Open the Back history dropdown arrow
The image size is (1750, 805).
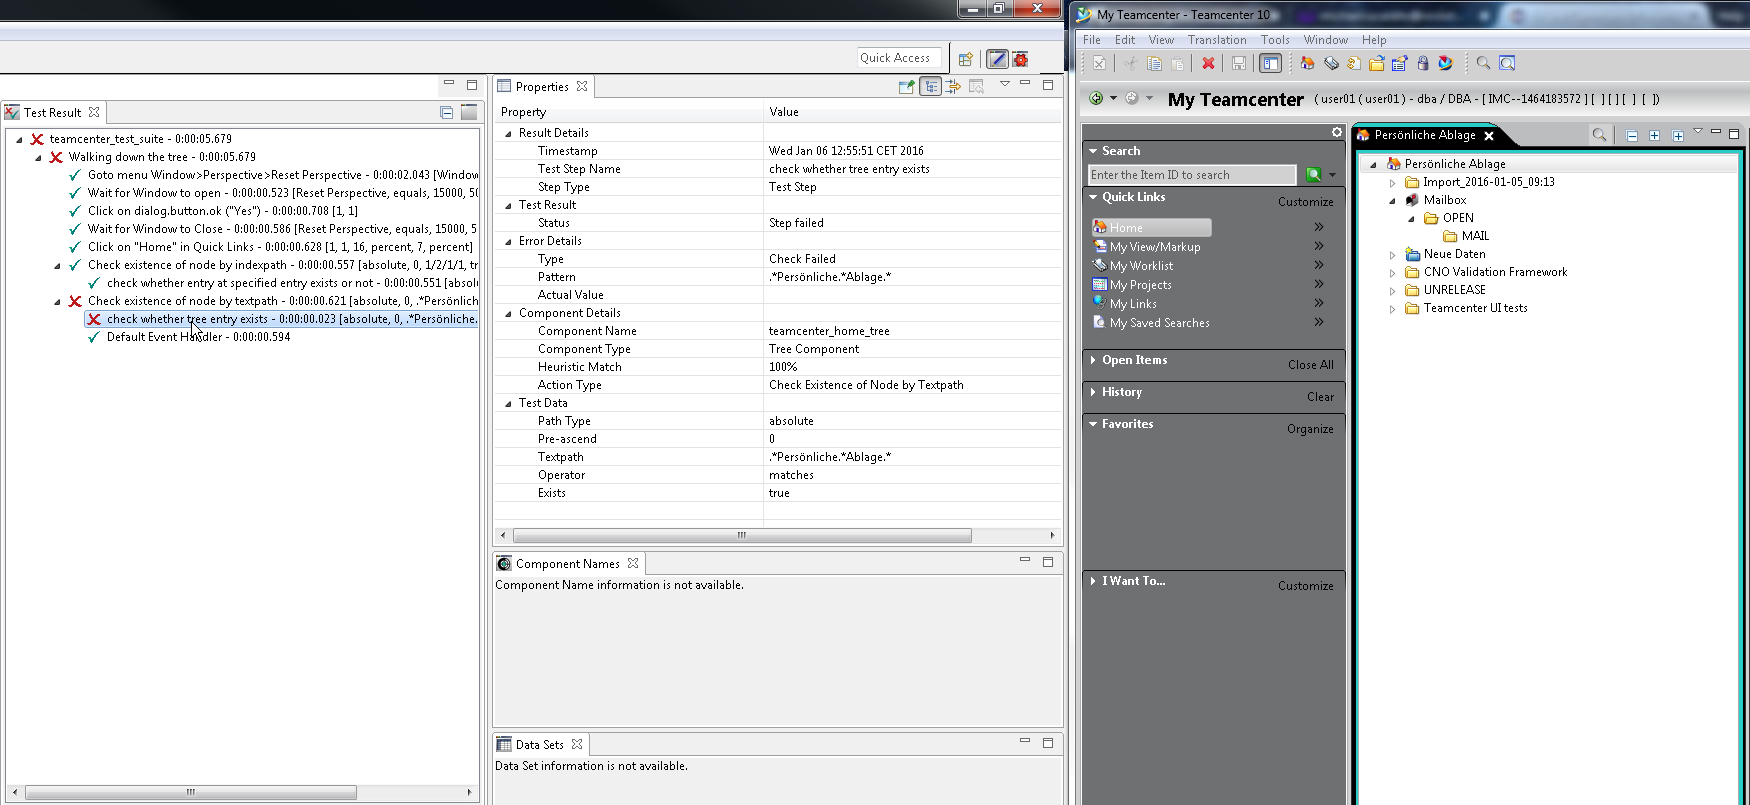click(1113, 98)
